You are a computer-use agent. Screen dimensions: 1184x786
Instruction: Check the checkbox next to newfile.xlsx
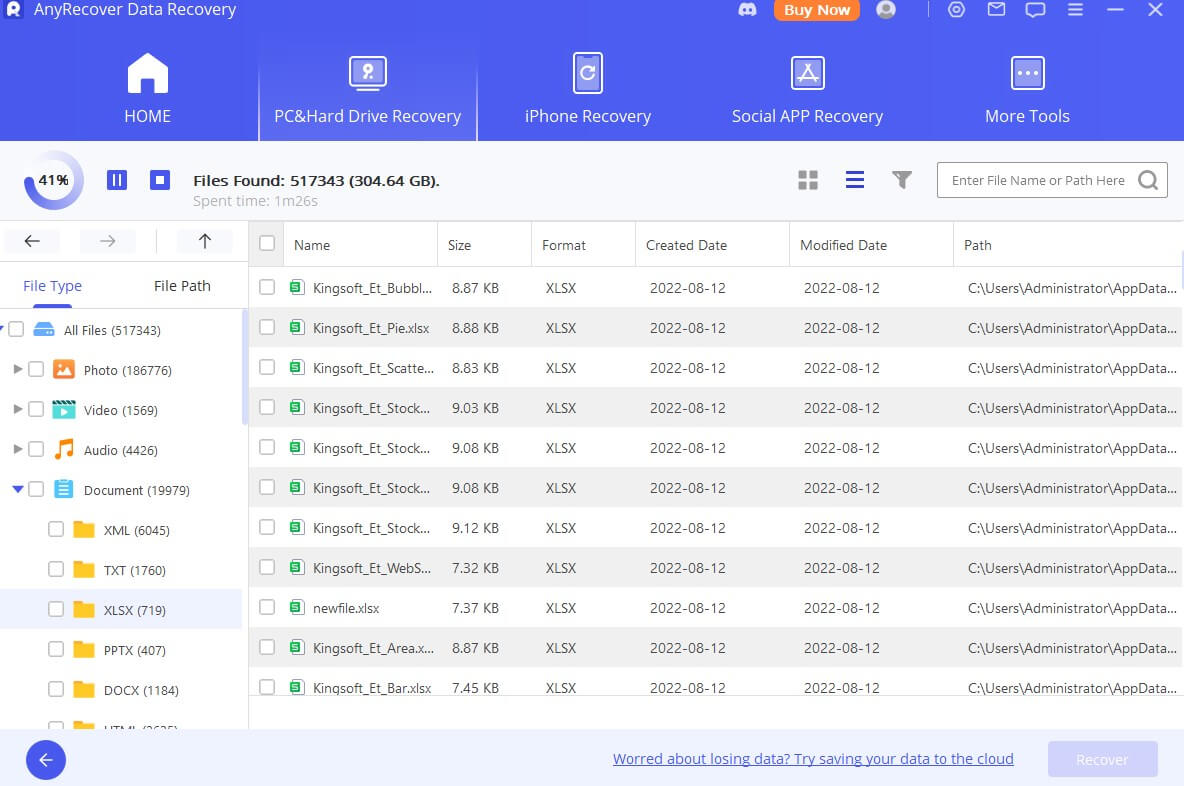[x=266, y=607]
